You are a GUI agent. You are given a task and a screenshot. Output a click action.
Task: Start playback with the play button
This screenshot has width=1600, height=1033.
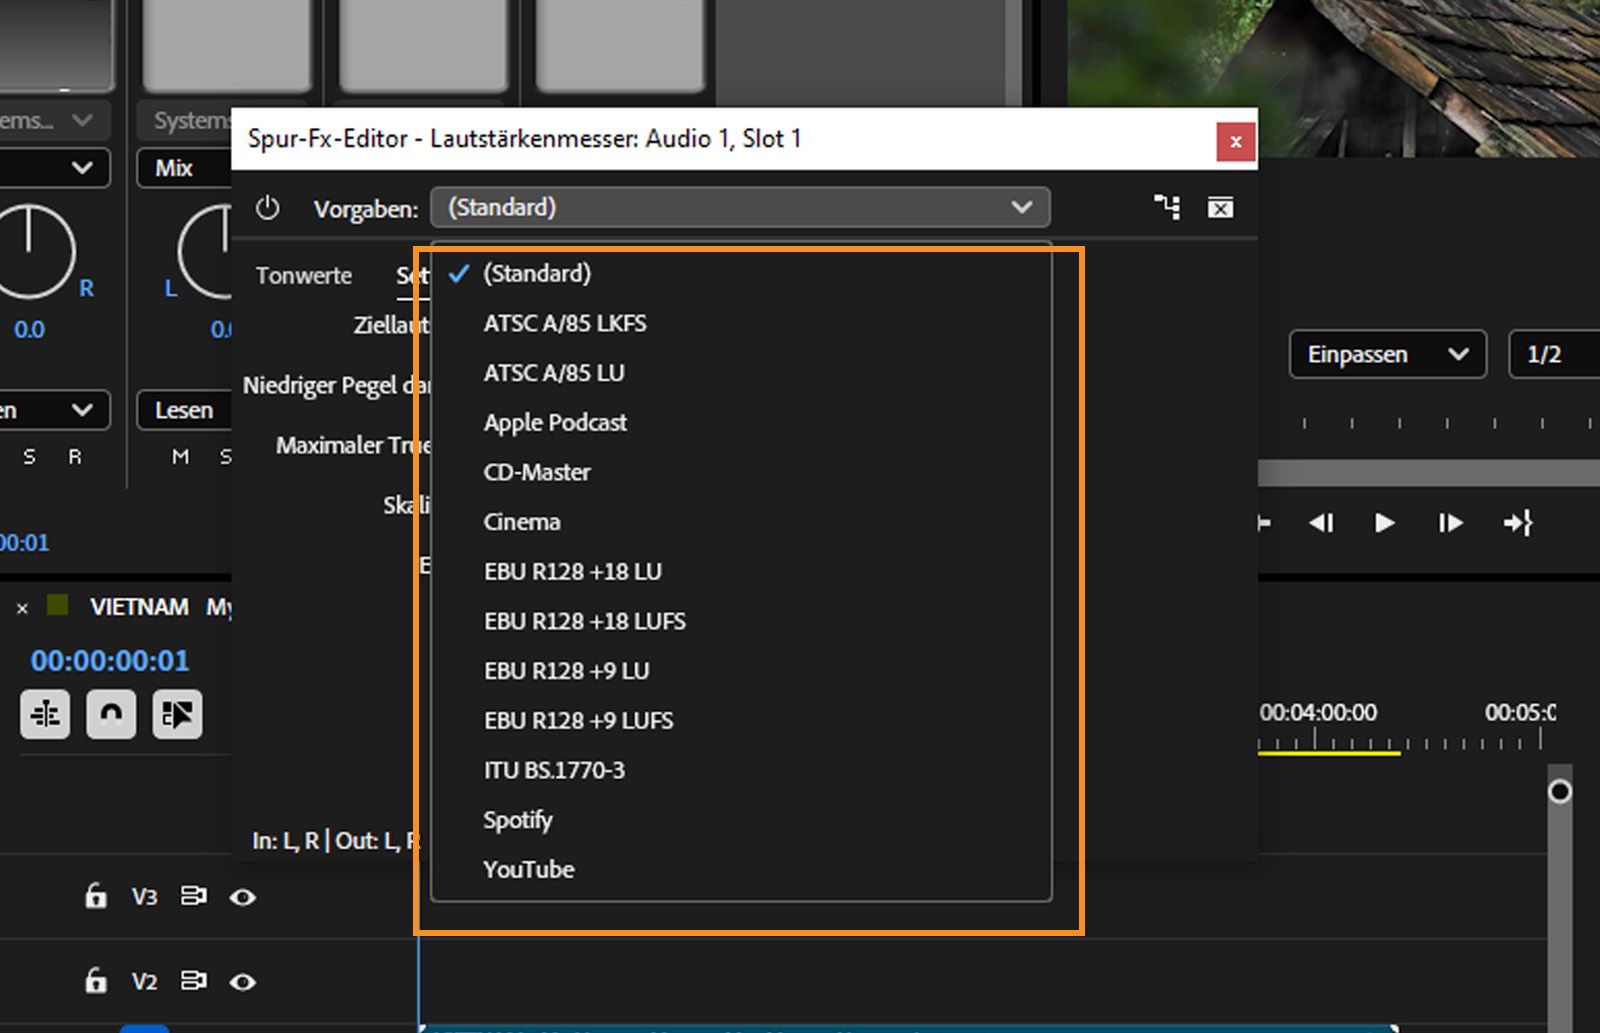click(x=1385, y=523)
